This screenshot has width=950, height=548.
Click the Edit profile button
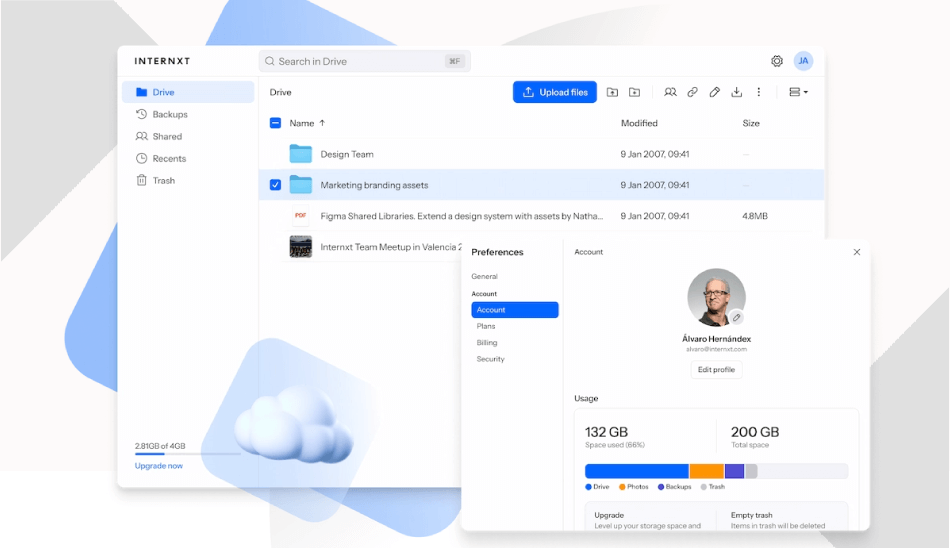click(716, 370)
